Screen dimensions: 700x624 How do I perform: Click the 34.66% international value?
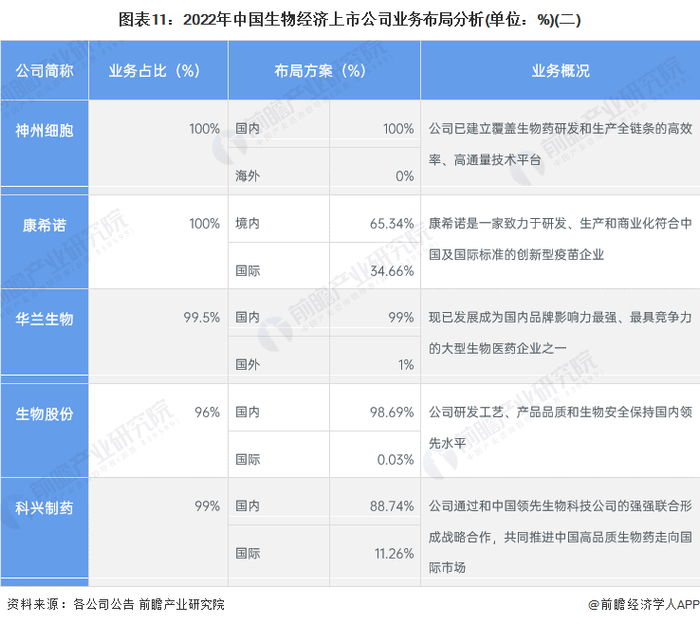point(392,271)
